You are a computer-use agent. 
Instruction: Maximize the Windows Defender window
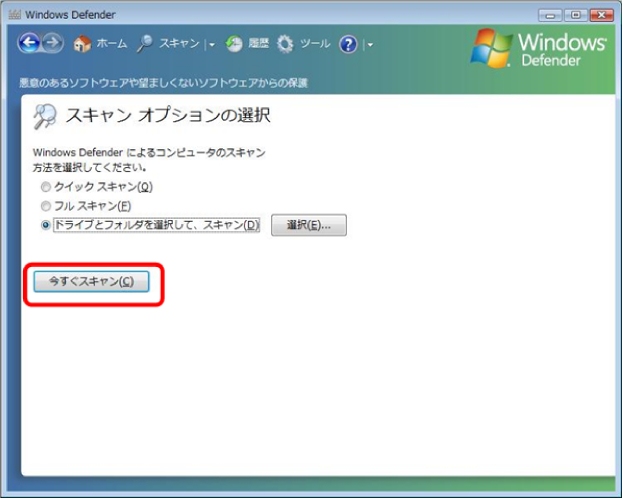point(577,15)
